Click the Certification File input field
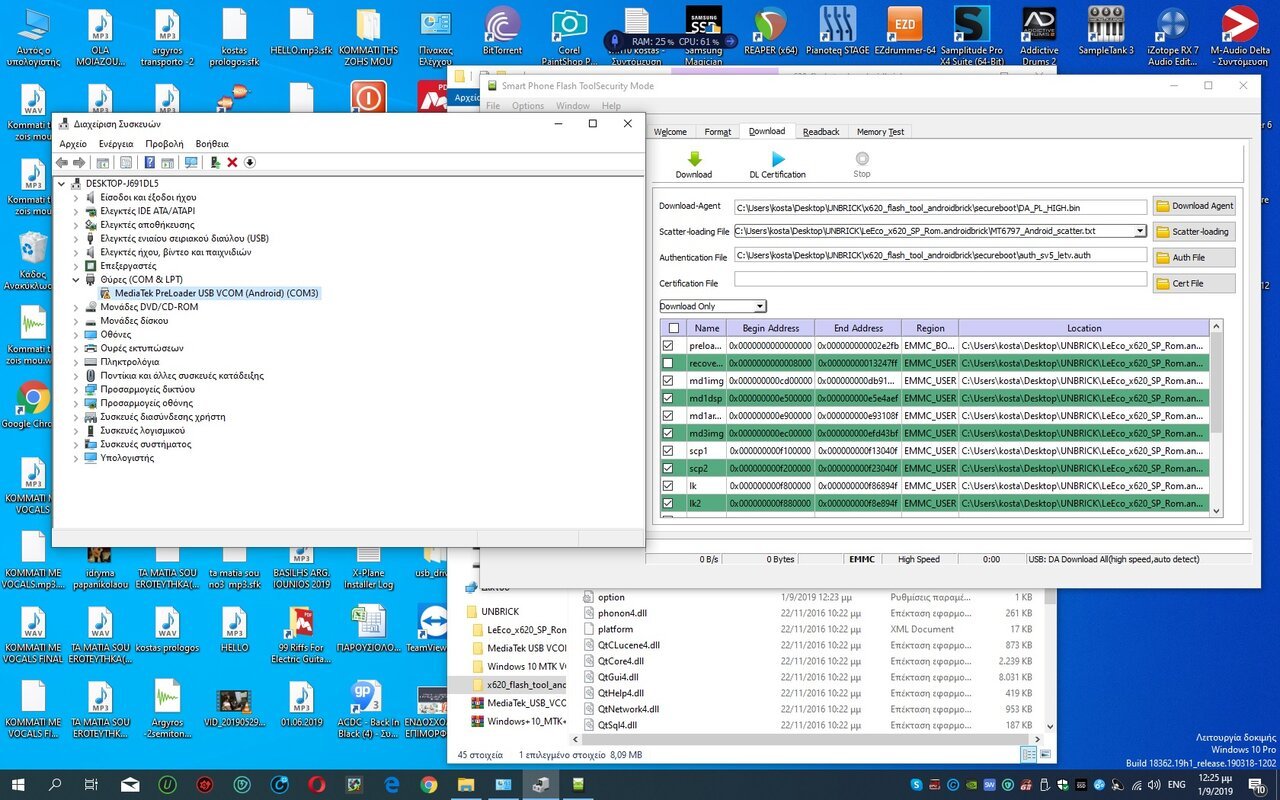 tap(940, 280)
